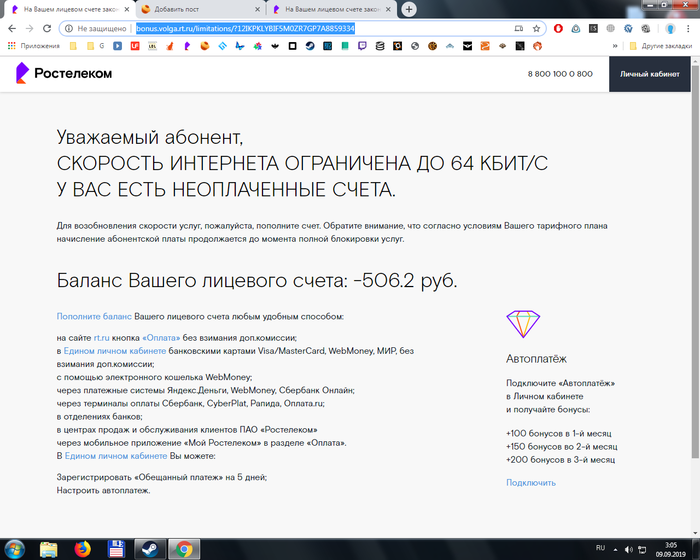700x560 pixels.
Task: Click the browser forward arrow
Action: pyautogui.click(x=29, y=29)
